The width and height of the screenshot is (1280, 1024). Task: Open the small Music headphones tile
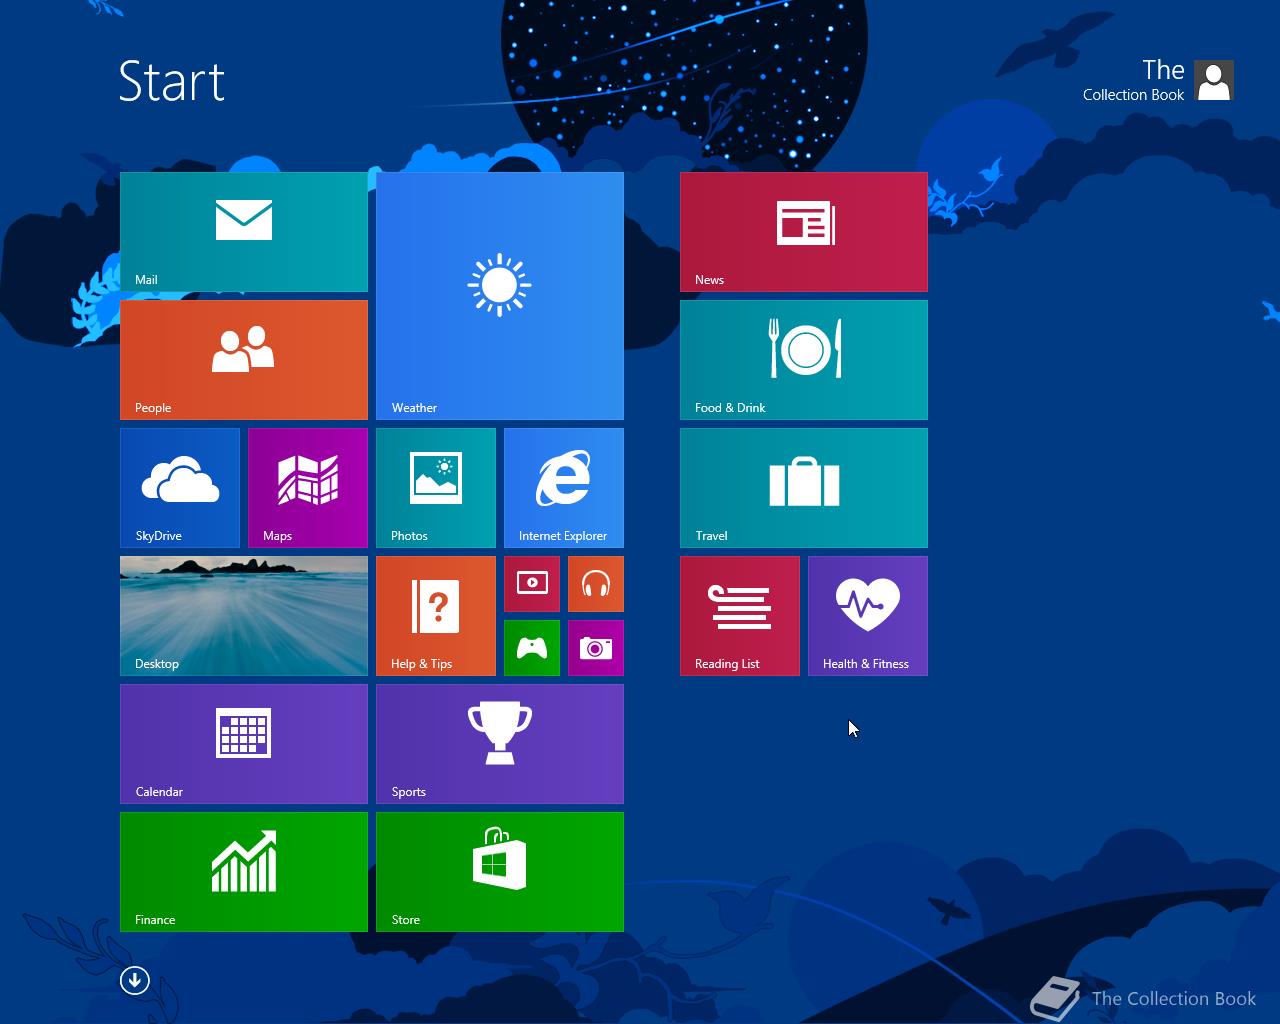tap(596, 584)
